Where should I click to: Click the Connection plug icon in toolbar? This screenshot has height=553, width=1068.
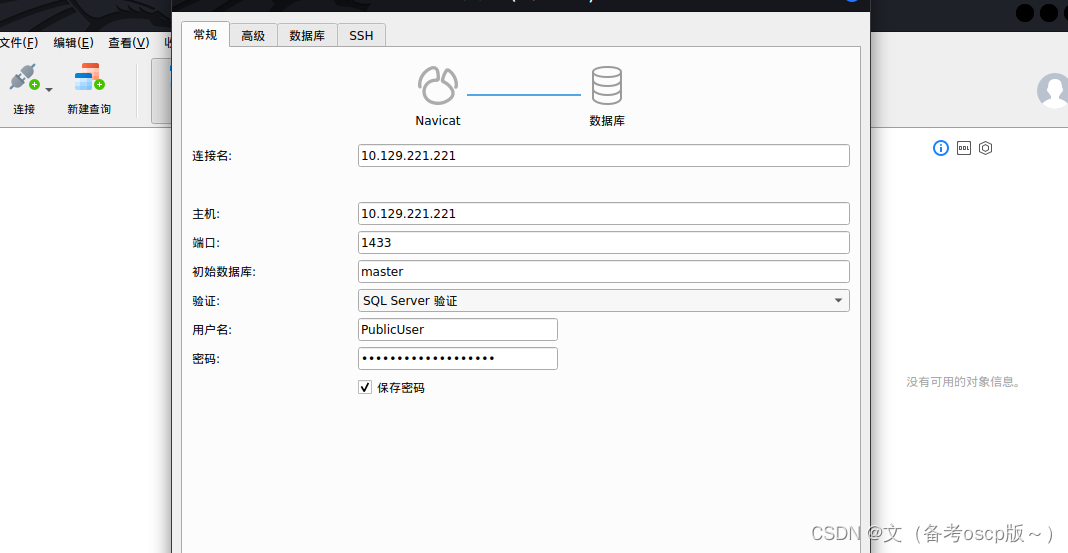[24, 78]
